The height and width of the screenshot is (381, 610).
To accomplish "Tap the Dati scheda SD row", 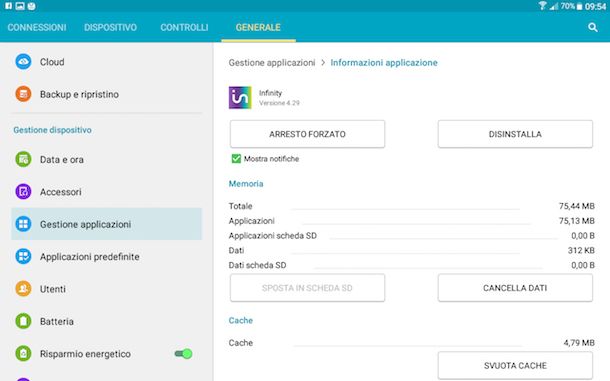I will (x=412, y=265).
